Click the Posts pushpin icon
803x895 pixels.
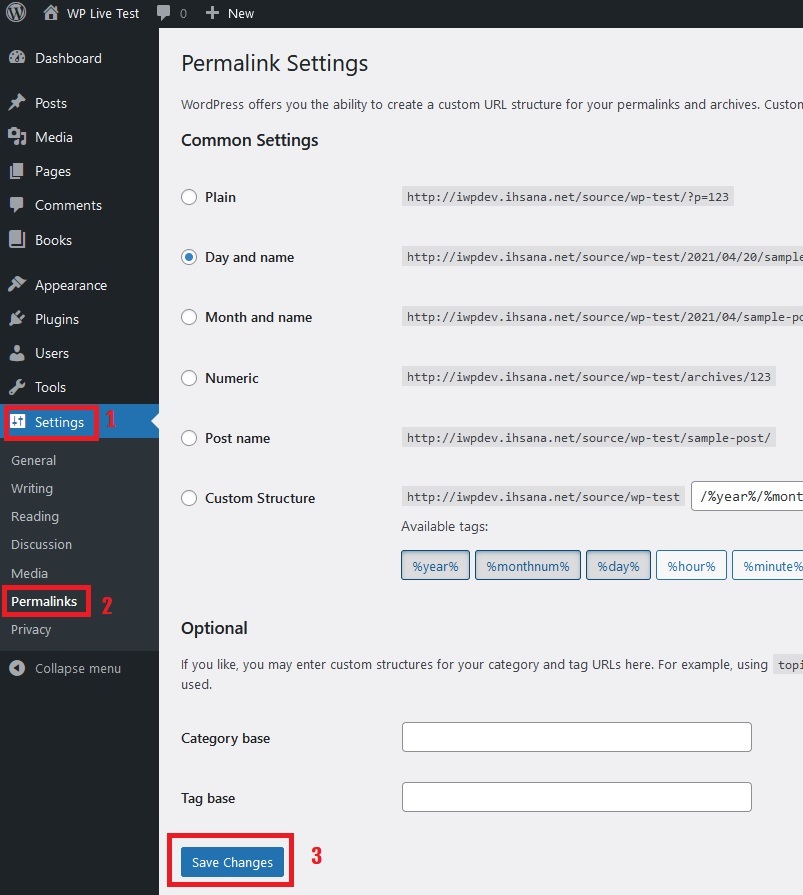coord(17,103)
